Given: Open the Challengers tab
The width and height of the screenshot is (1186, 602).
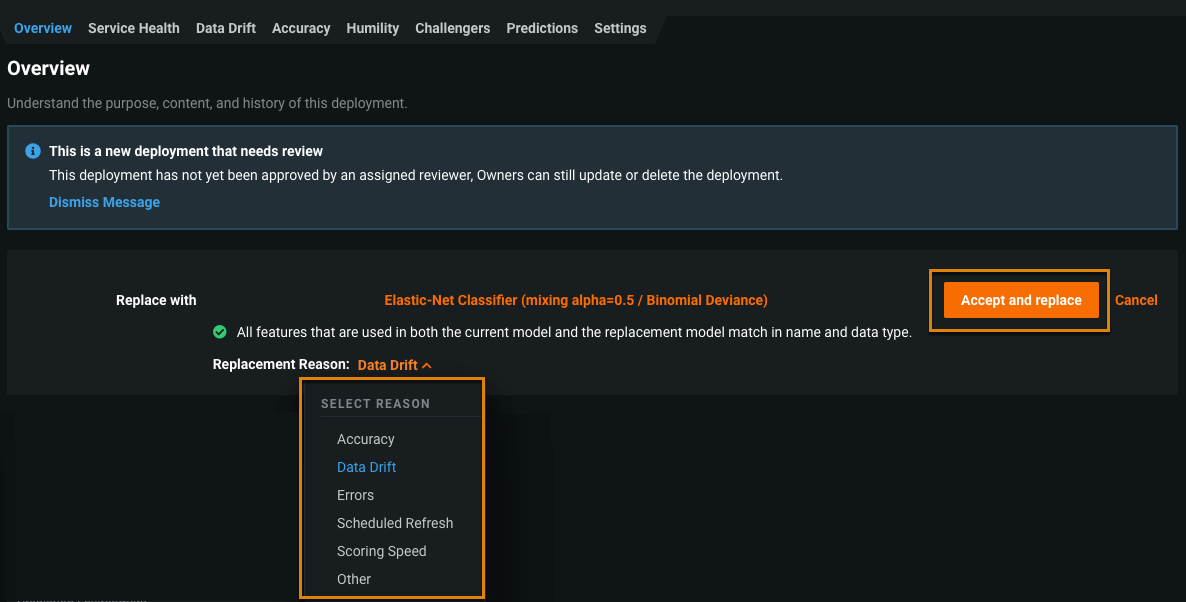Looking at the screenshot, I should (453, 28).
